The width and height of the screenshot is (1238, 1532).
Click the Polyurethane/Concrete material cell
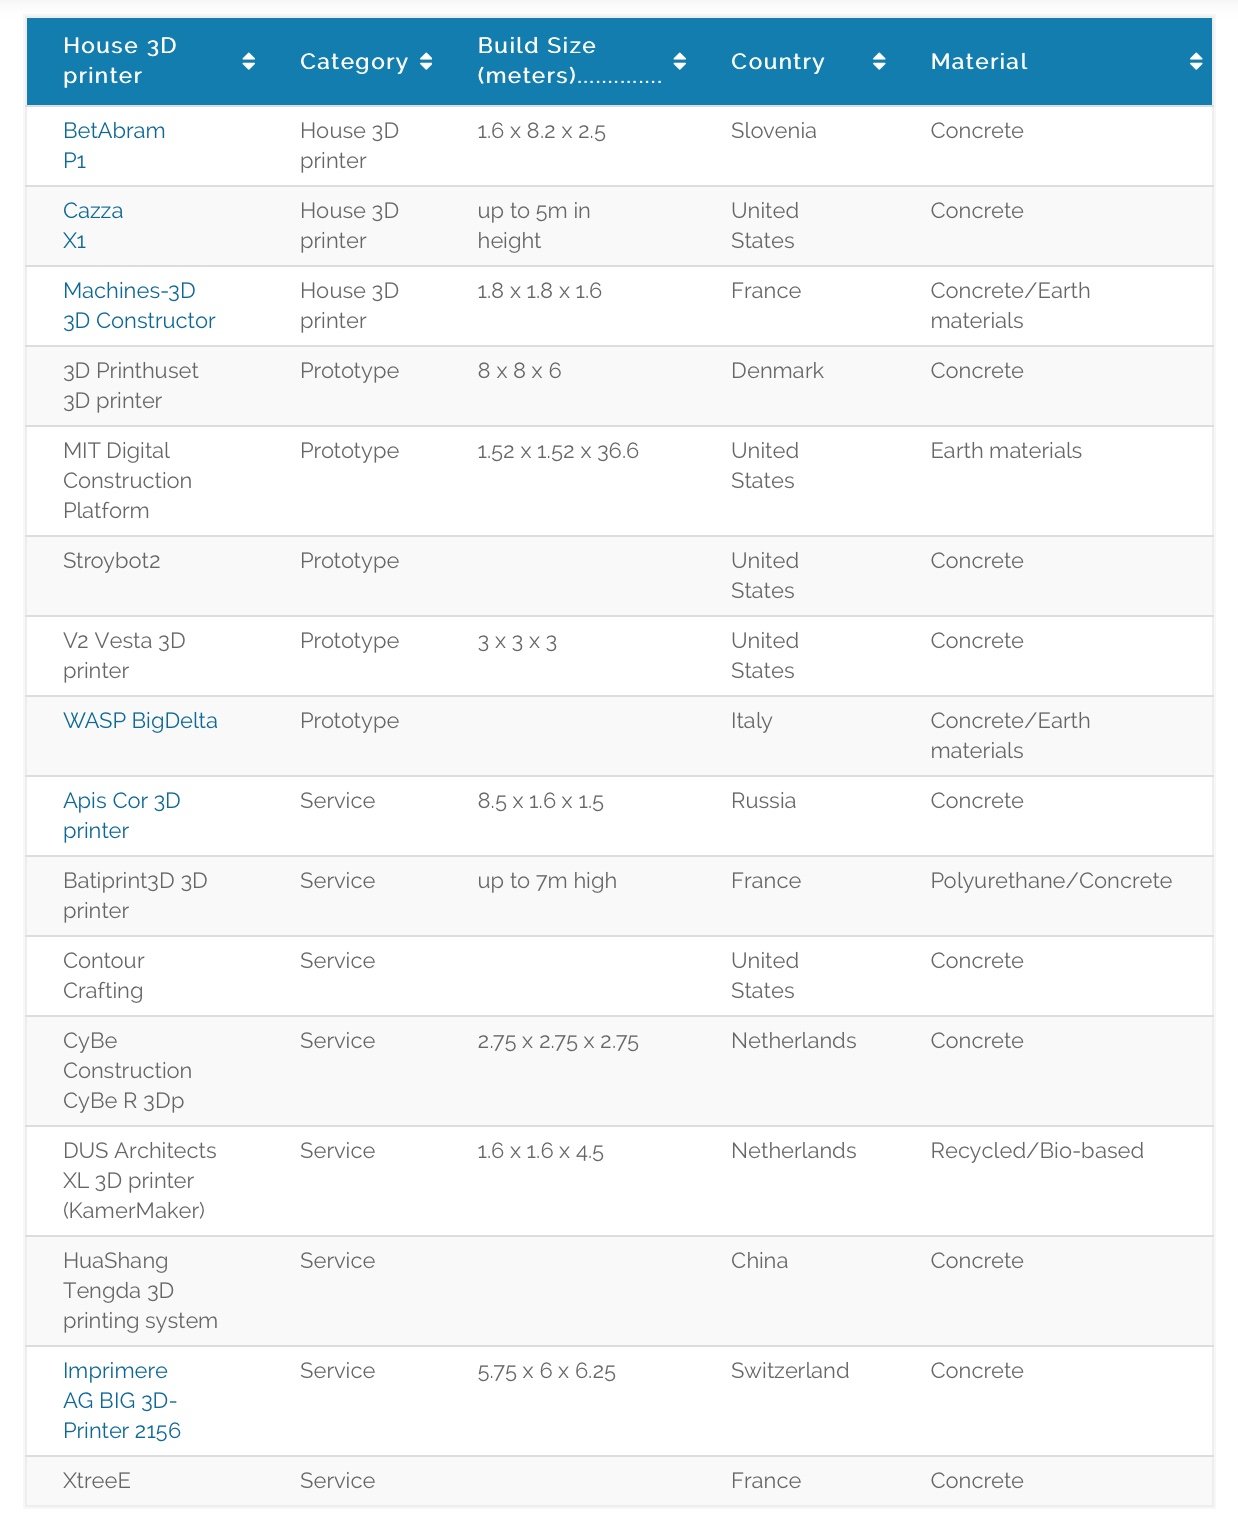coord(1051,881)
